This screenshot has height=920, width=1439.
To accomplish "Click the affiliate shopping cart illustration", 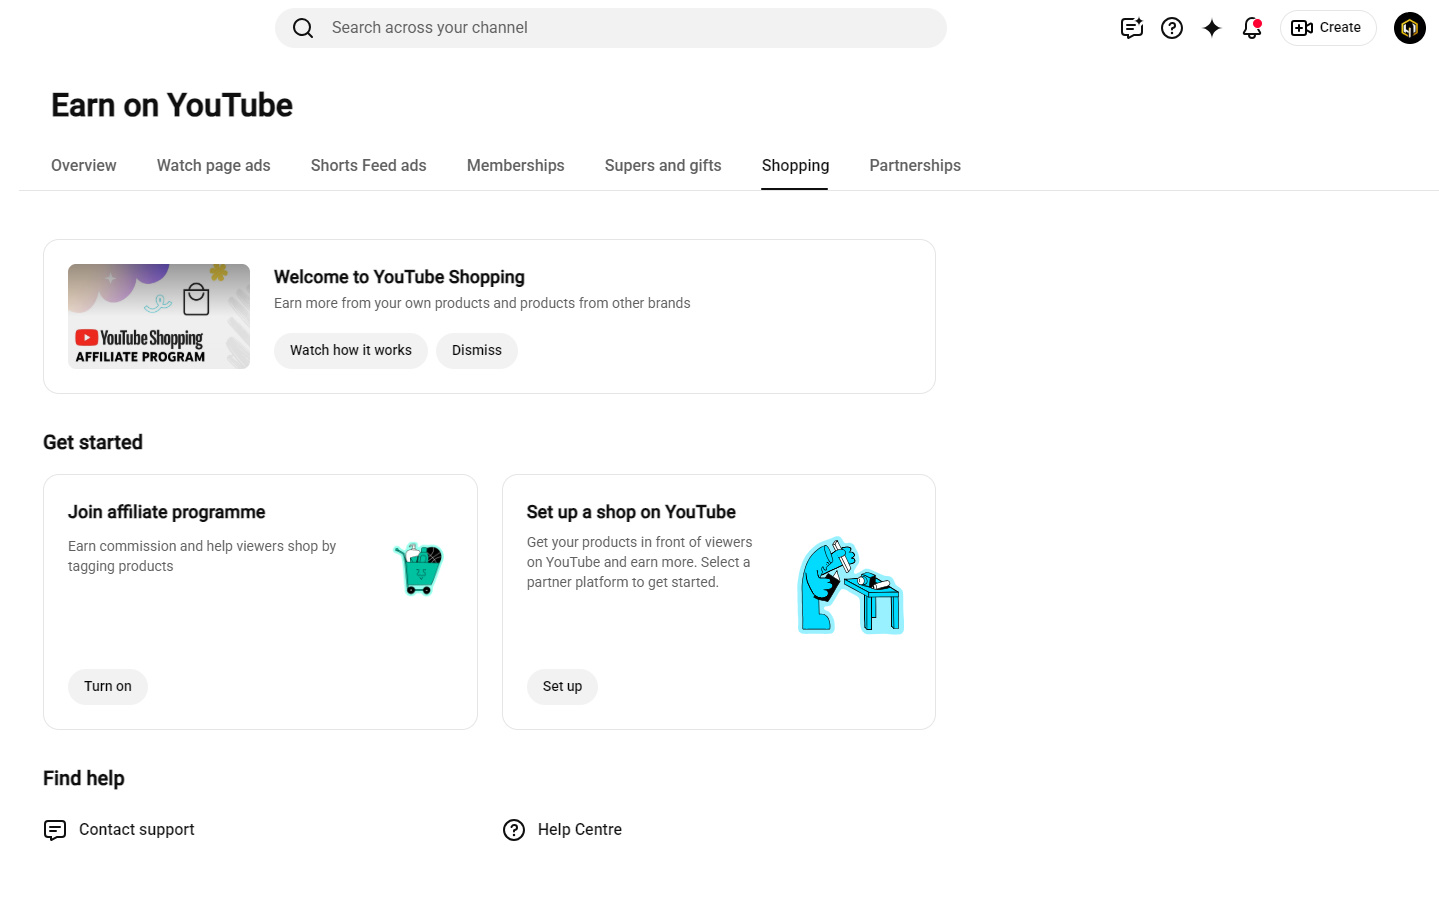I will (x=419, y=569).
